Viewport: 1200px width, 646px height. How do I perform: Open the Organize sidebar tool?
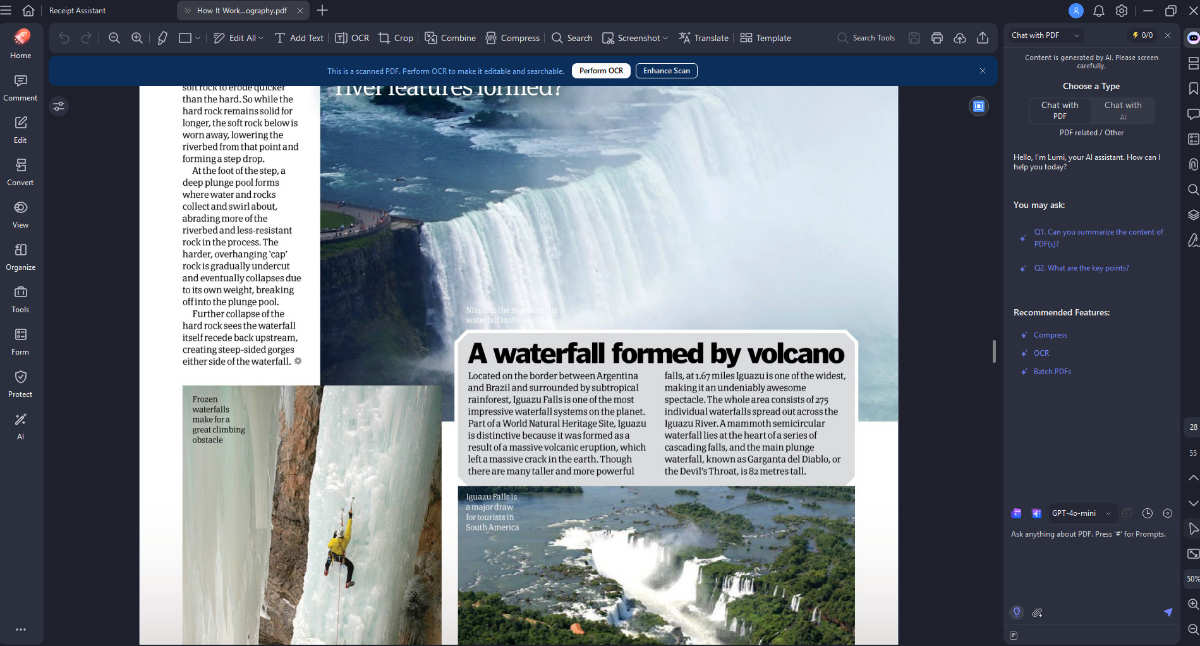coord(20,256)
